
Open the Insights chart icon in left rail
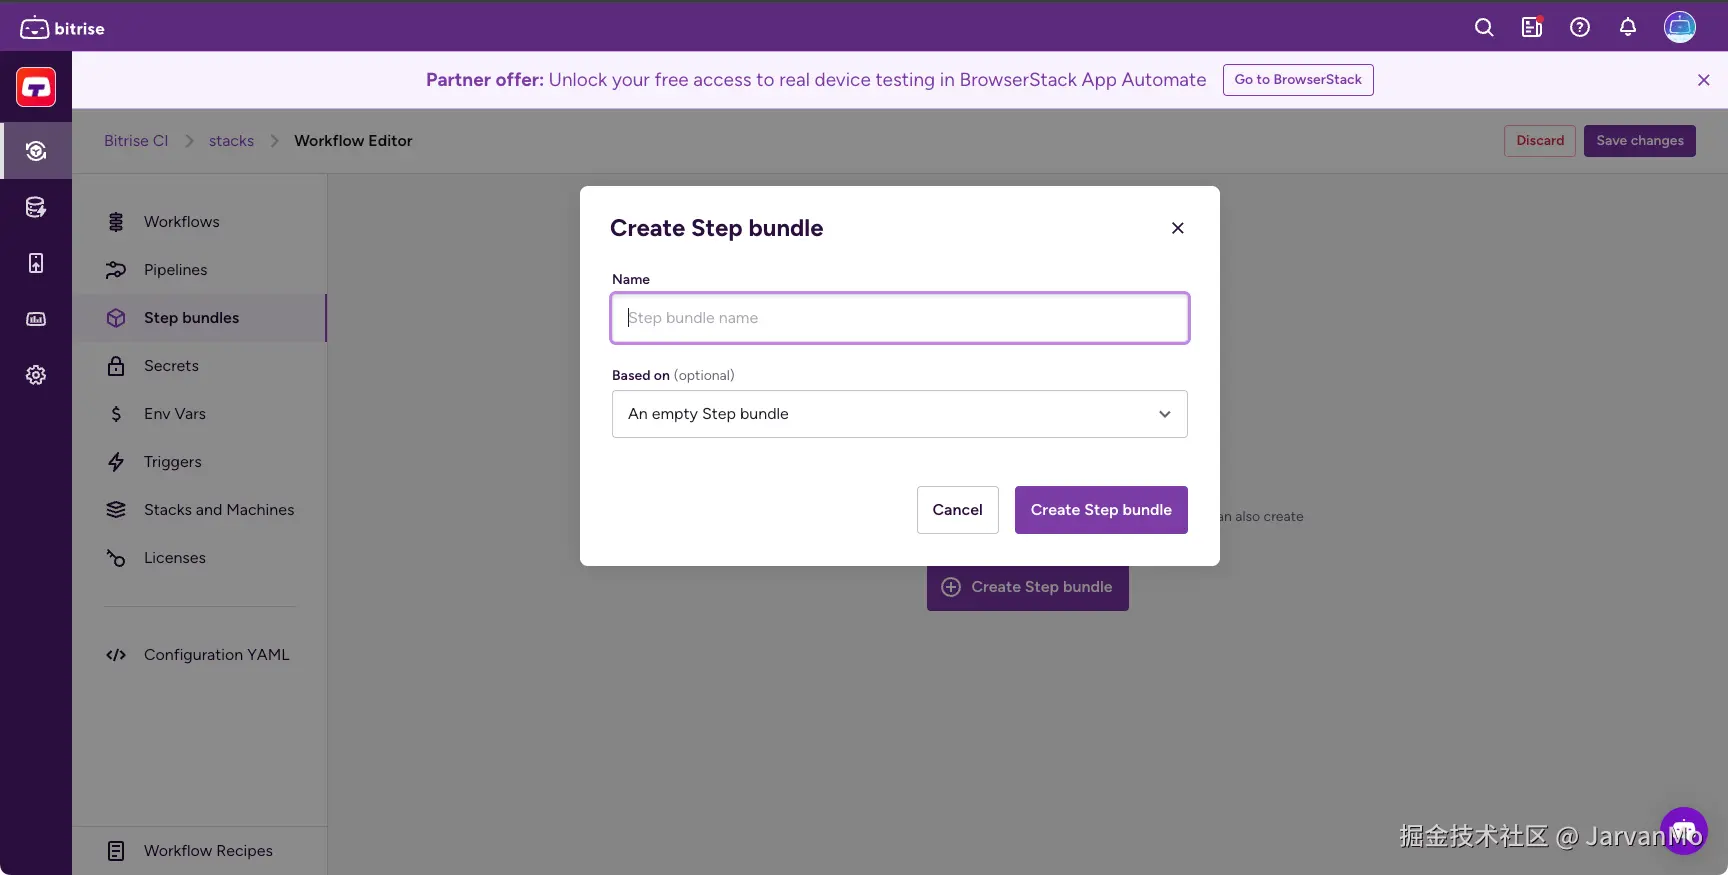(x=36, y=319)
